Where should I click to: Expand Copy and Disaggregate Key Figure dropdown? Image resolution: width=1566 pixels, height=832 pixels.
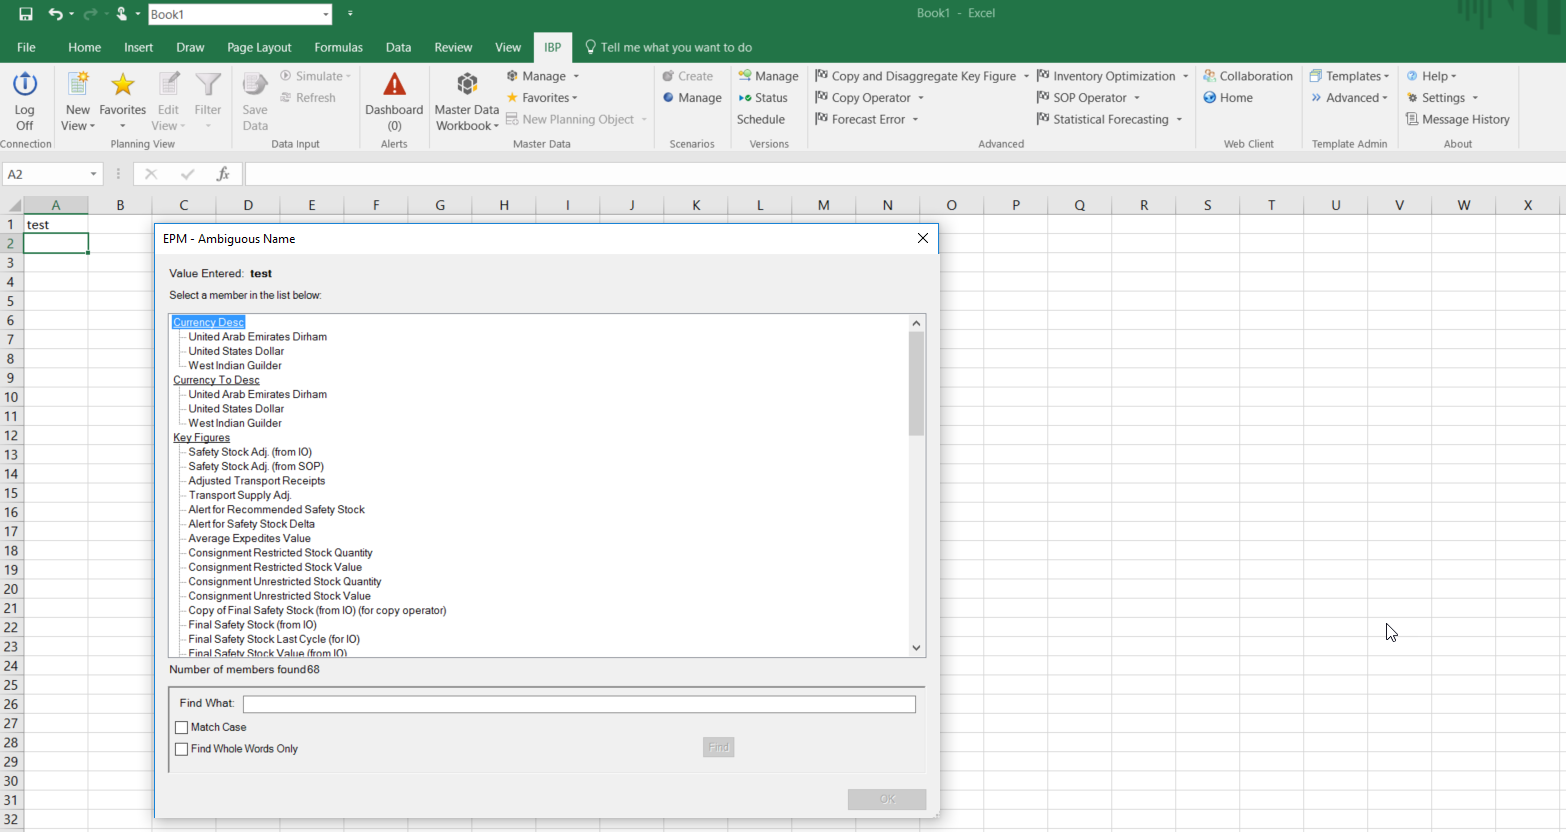click(x=1026, y=76)
